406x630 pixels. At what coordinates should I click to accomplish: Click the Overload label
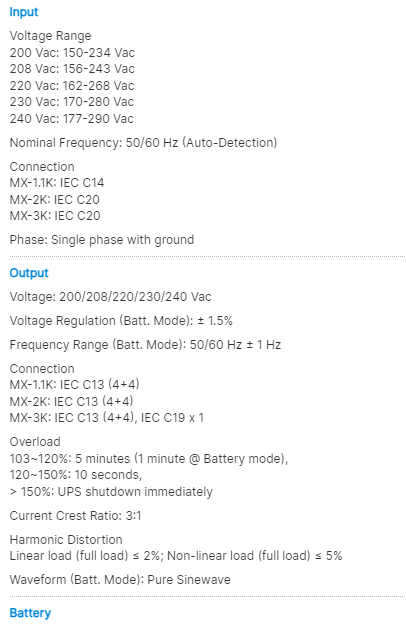(x=35, y=442)
